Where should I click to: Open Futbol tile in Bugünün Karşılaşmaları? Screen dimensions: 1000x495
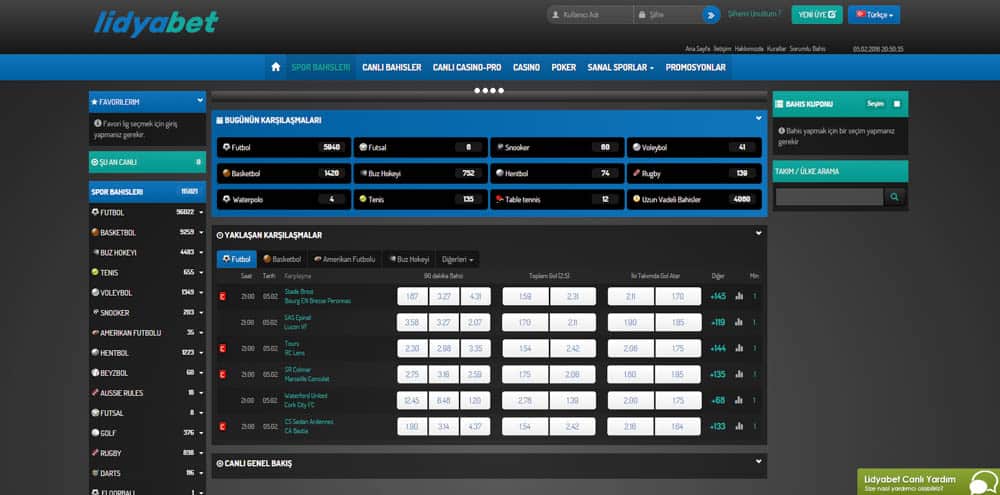click(284, 147)
